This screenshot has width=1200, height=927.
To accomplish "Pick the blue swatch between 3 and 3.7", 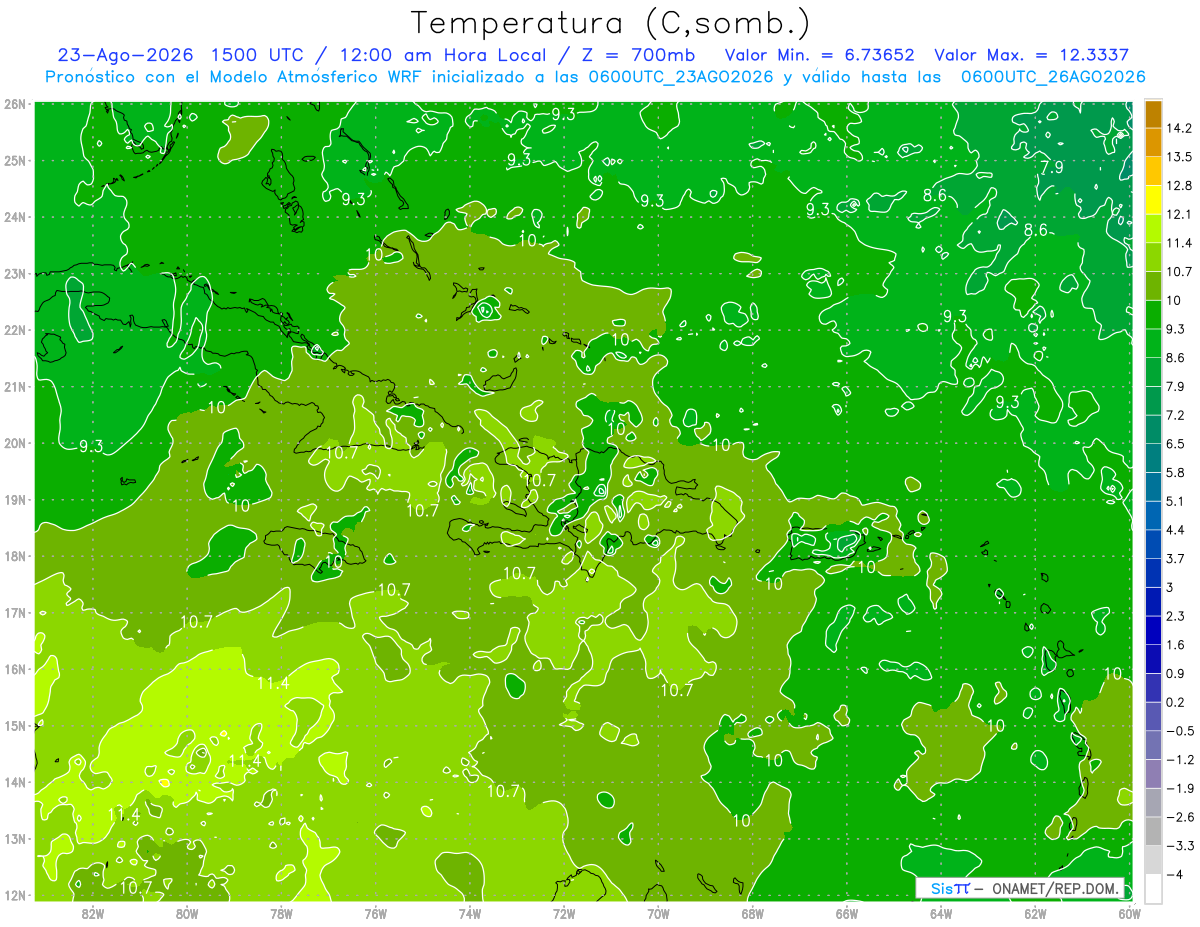I will click(x=1153, y=572).
